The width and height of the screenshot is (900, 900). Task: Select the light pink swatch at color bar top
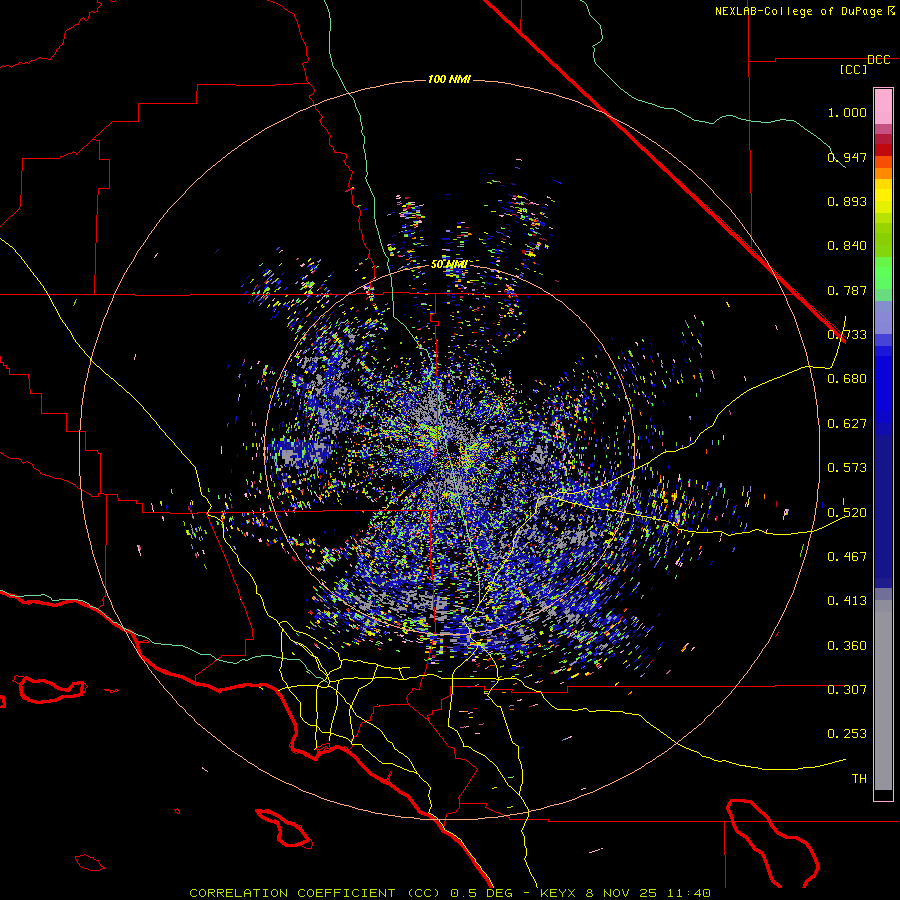pyautogui.click(x=883, y=106)
